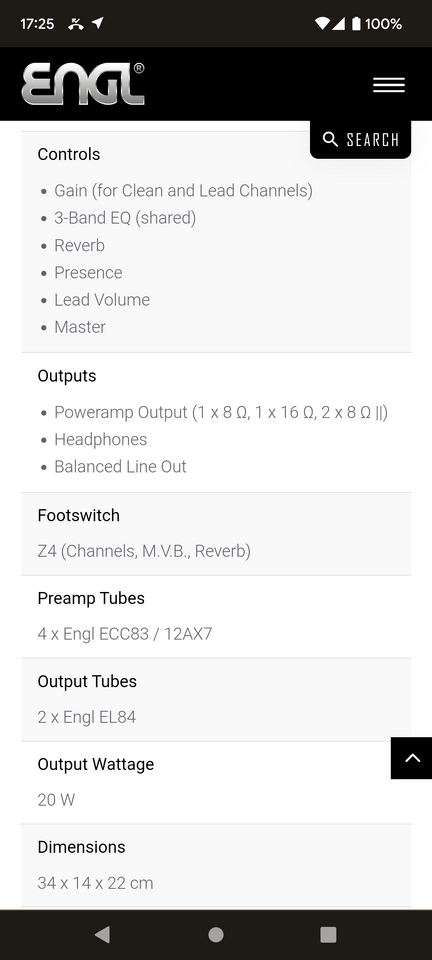Image resolution: width=432 pixels, height=960 pixels.
Task: Click the 34 x 14 x 22 cm dimensions text
Action: [95, 883]
